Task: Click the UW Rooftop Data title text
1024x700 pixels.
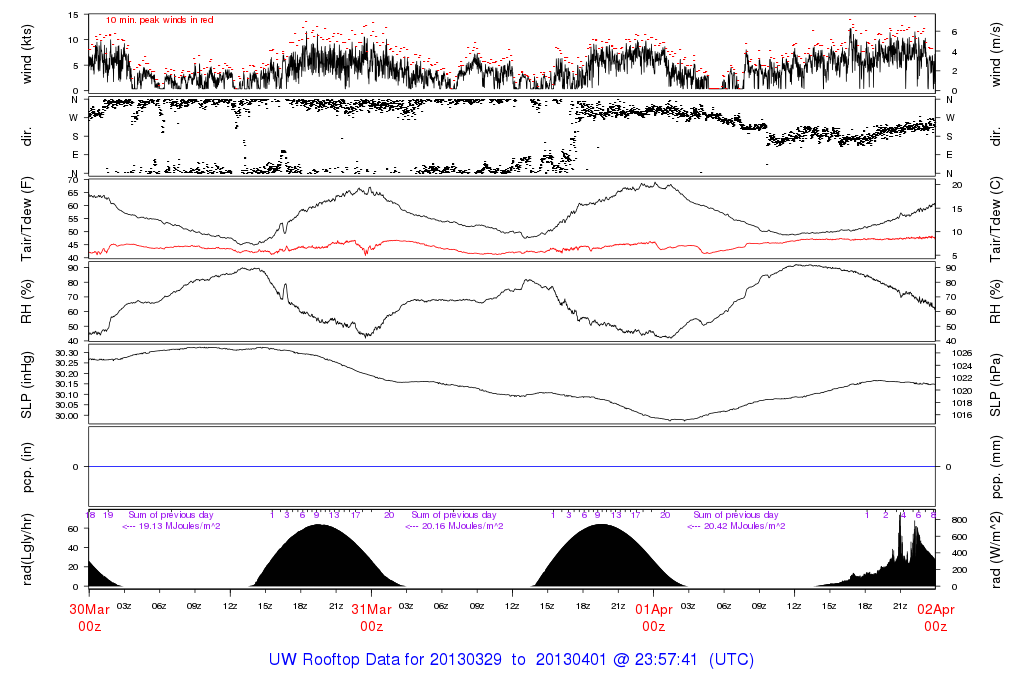Action: 511,660
